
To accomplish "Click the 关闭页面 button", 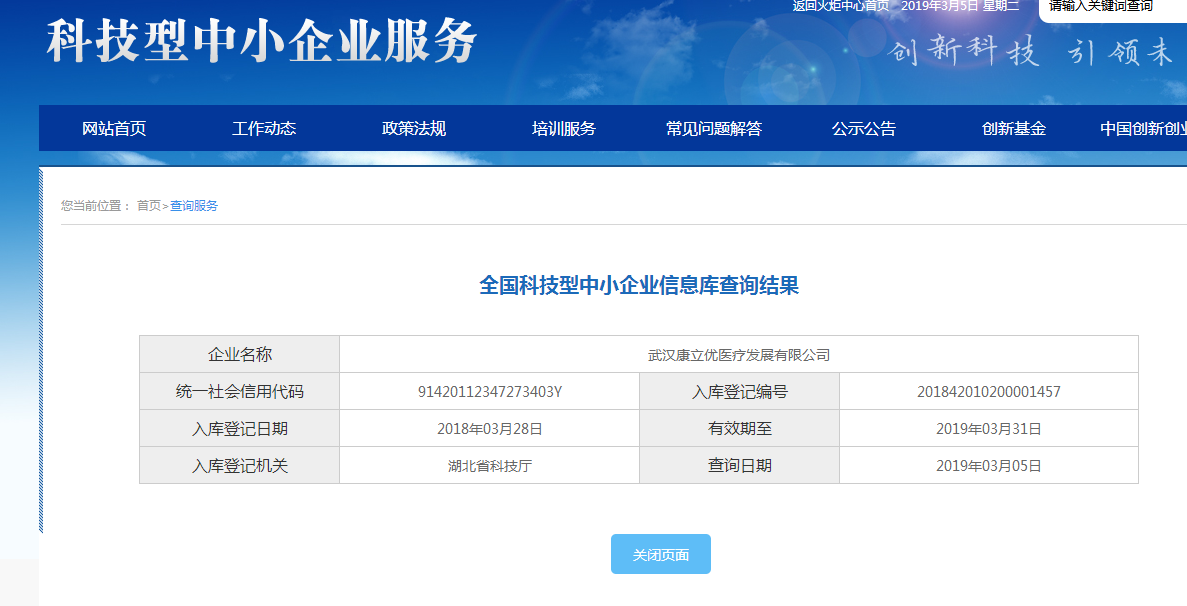I will point(660,555).
